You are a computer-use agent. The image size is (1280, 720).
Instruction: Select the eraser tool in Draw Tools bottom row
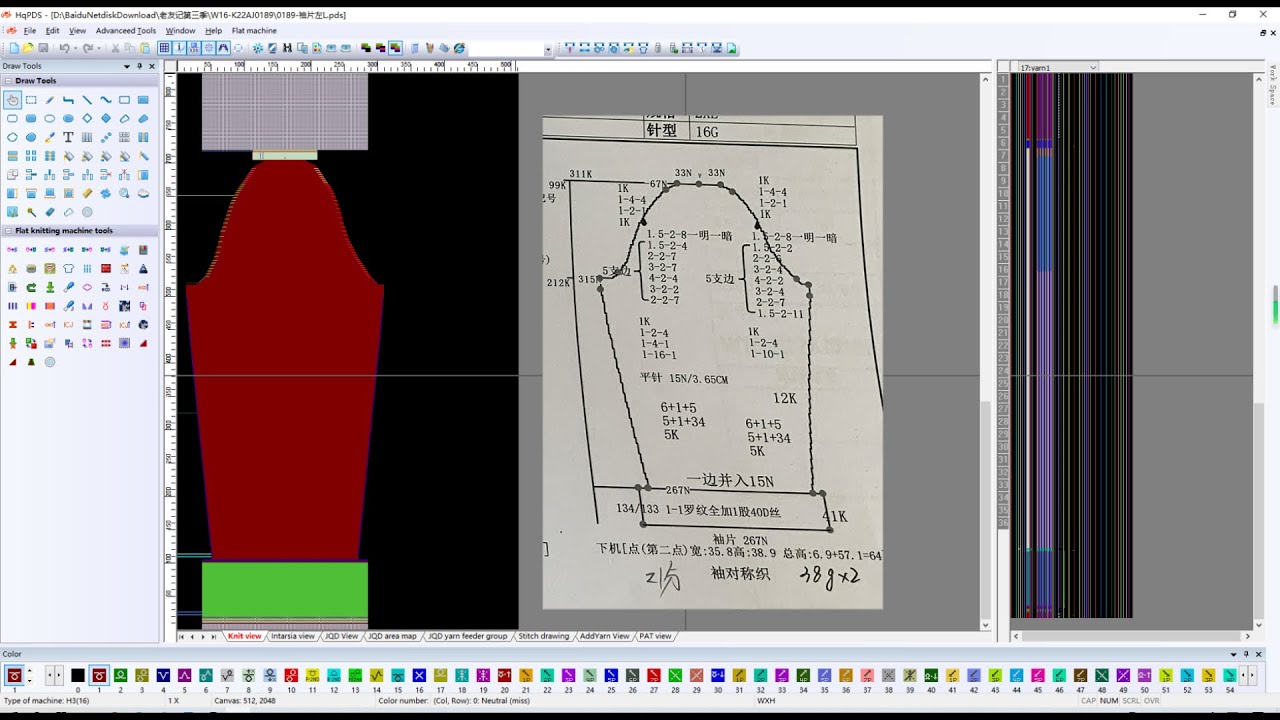click(x=50, y=212)
